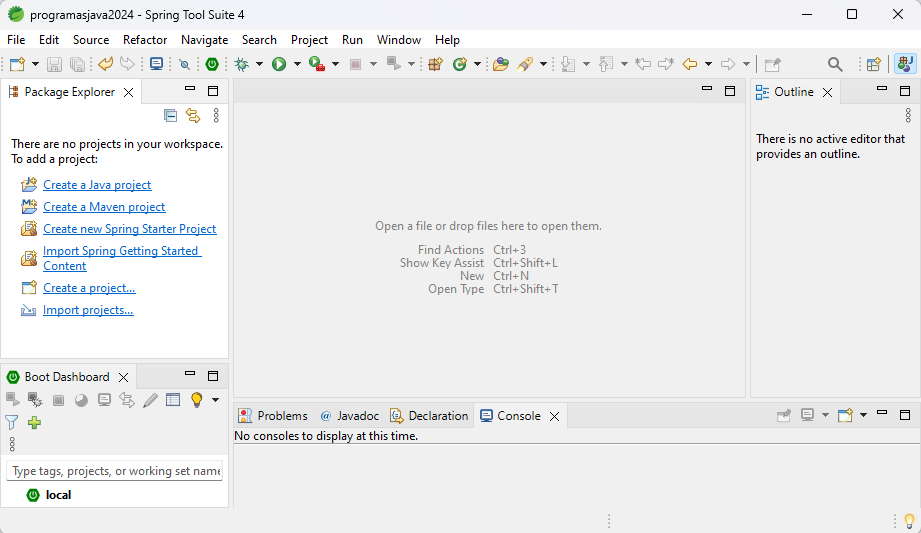Click the Open Perspective icon
Image resolution: width=921 pixels, height=533 pixels.
[873, 64]
